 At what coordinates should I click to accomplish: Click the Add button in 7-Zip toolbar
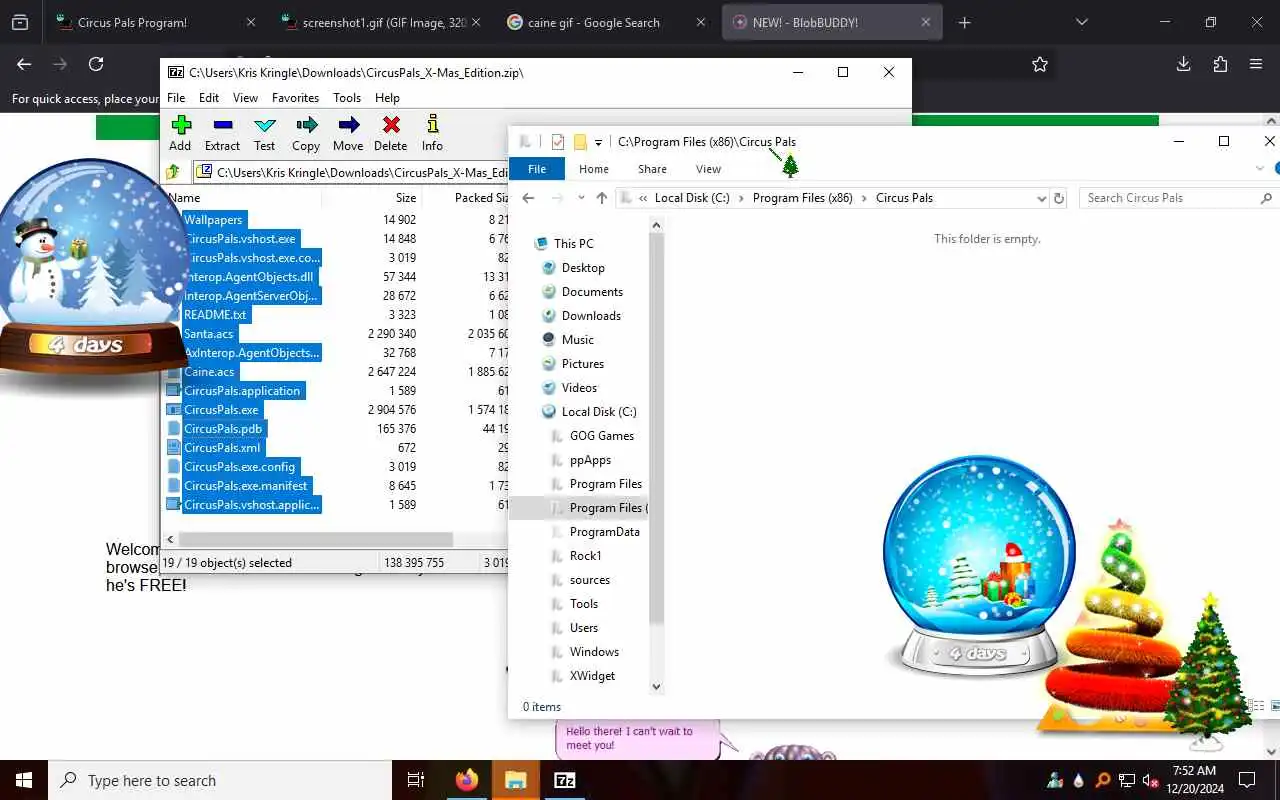[x=180, y=133]
